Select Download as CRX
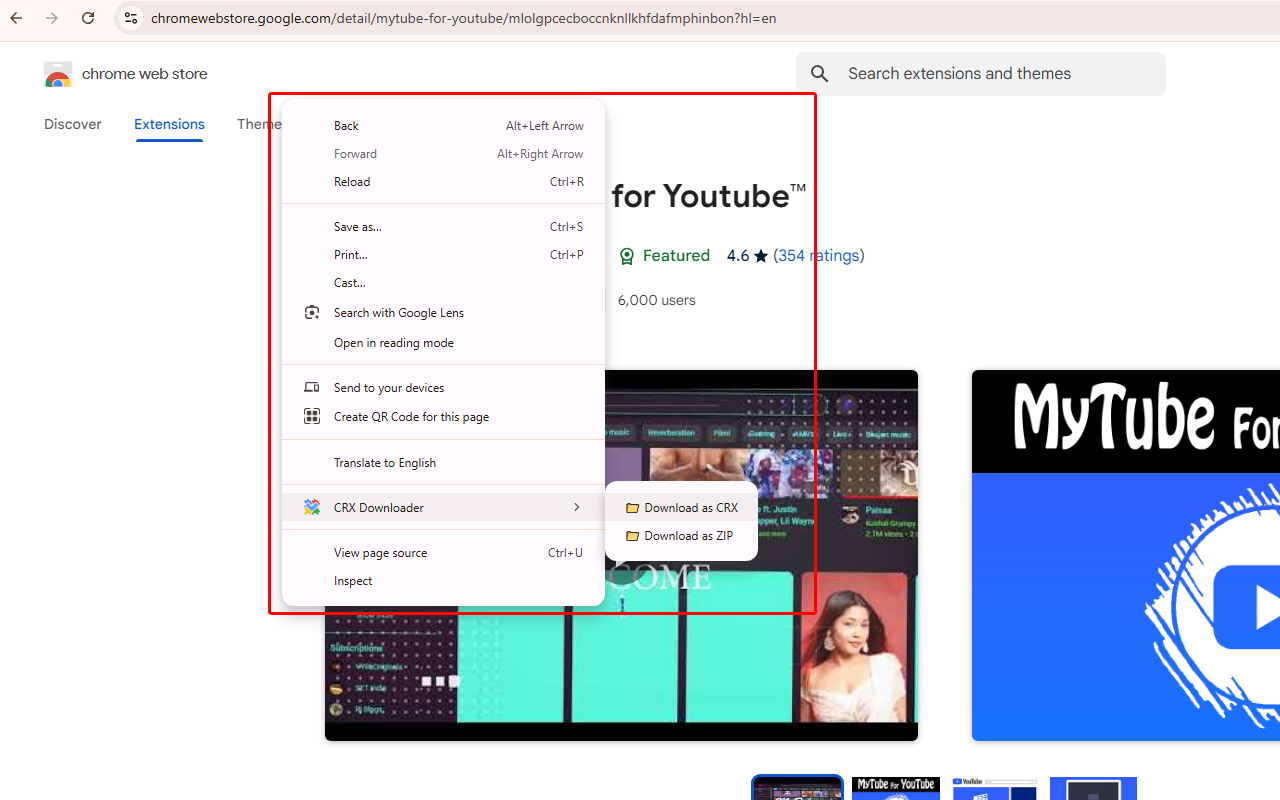Image resolution: width=1280 pixels, height=800 pixels. (x=681, y=508)
